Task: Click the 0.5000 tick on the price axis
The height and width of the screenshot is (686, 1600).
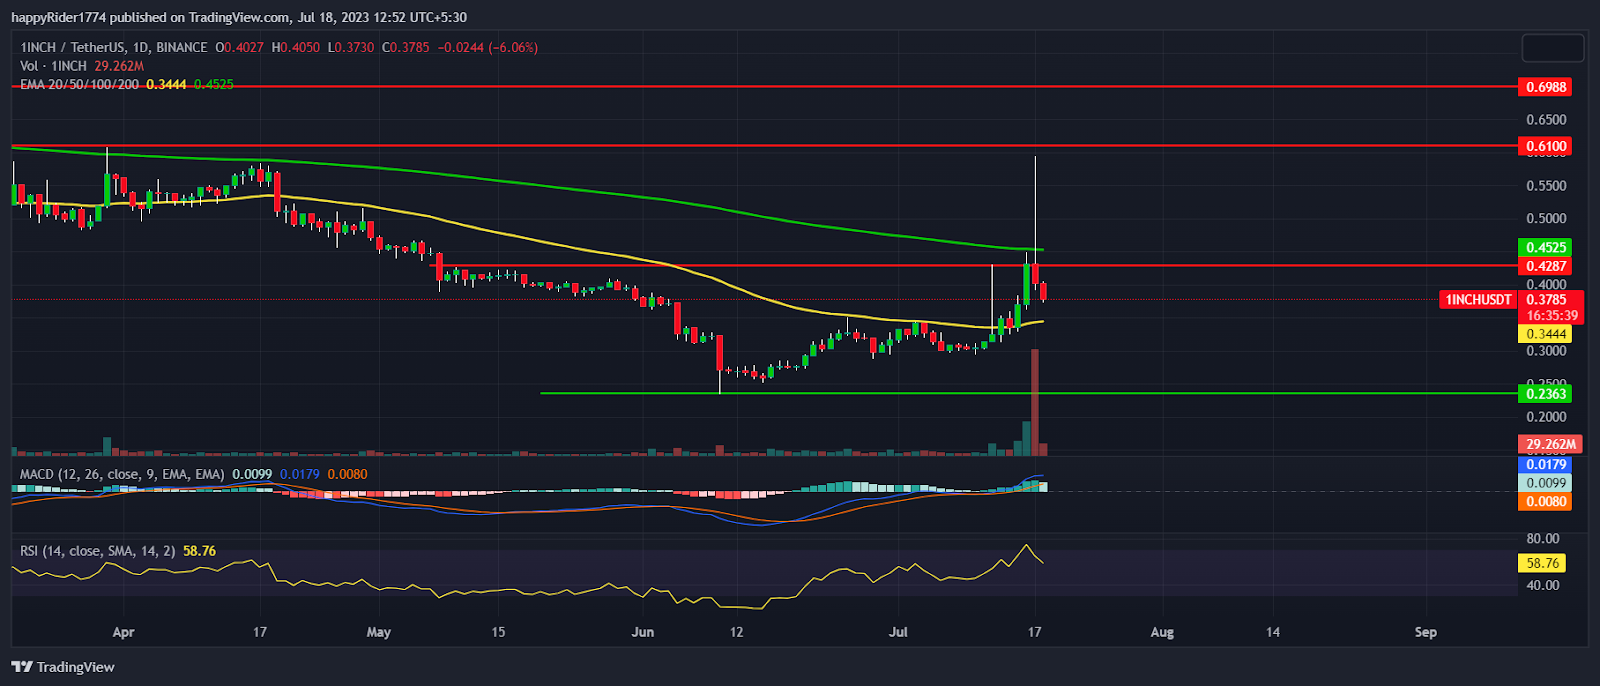Action: [x=1546, y=219]
